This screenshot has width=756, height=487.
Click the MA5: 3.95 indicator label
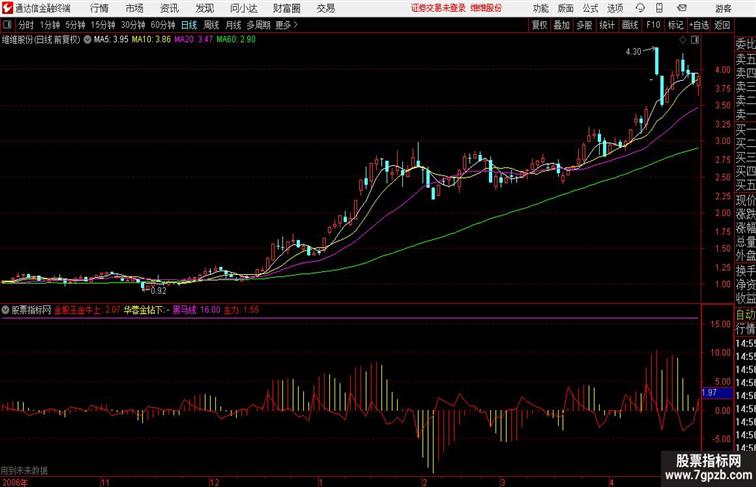[111, 40]
